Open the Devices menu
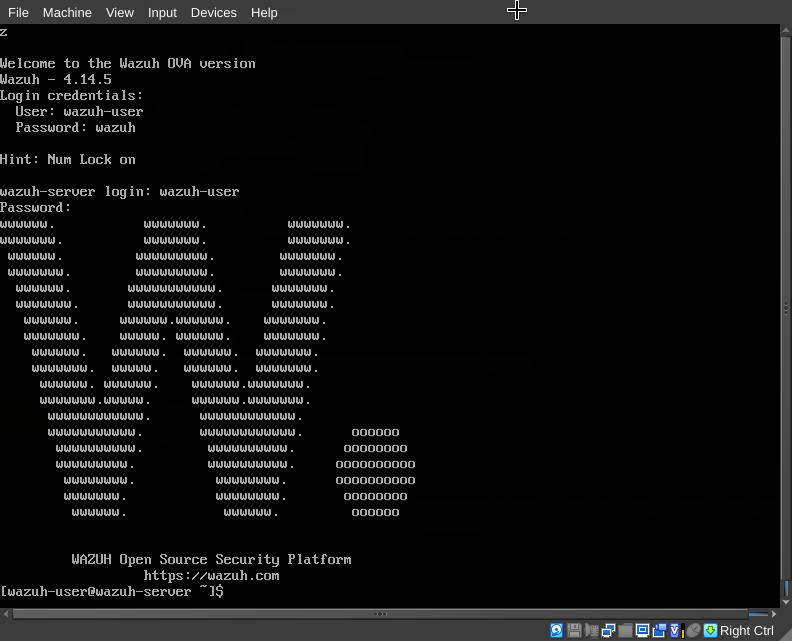792x641 pixels. coord(214,13)
